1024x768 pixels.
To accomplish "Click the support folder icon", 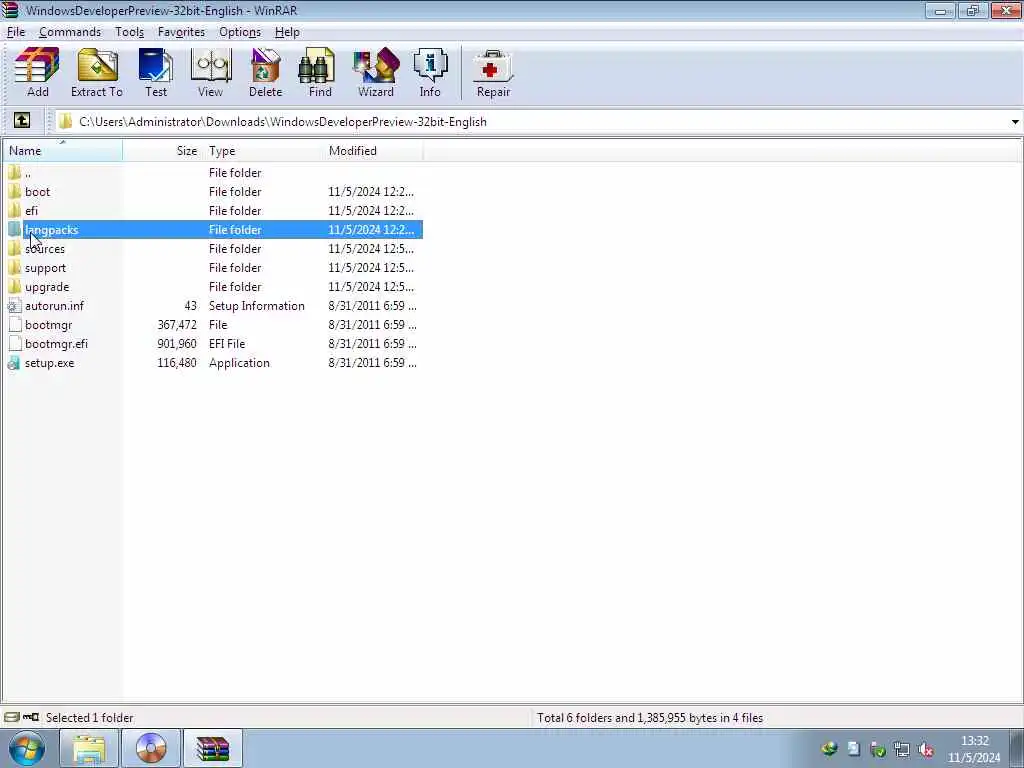I will coord(14,267).
